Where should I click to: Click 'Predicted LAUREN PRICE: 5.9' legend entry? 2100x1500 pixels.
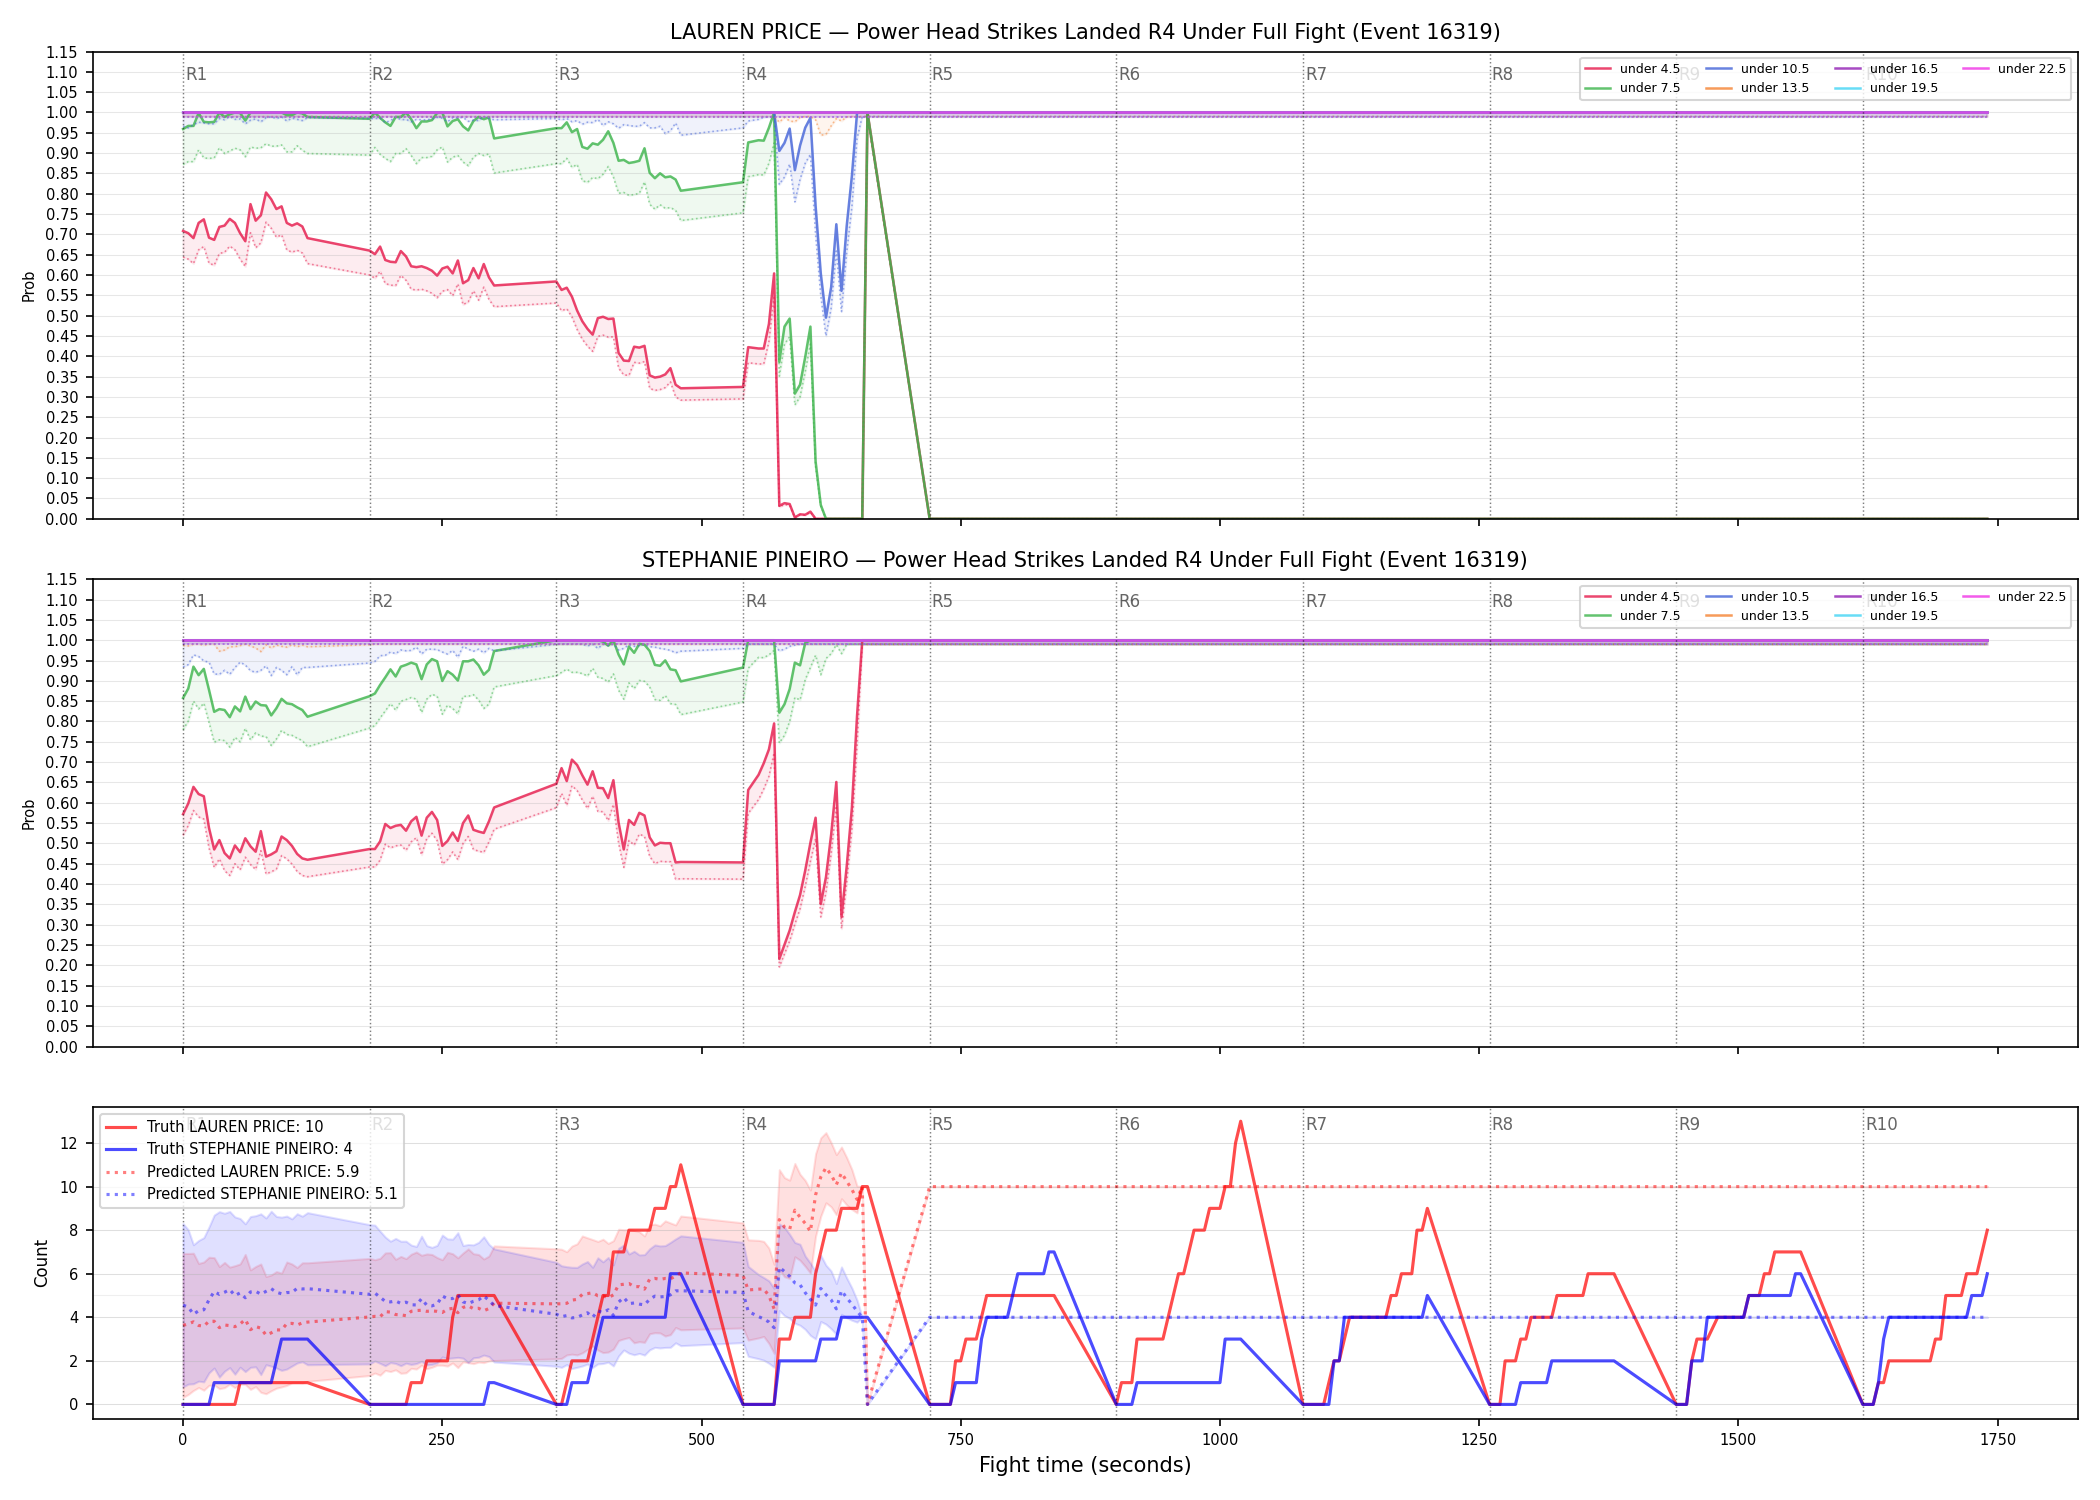(232, 1172)
